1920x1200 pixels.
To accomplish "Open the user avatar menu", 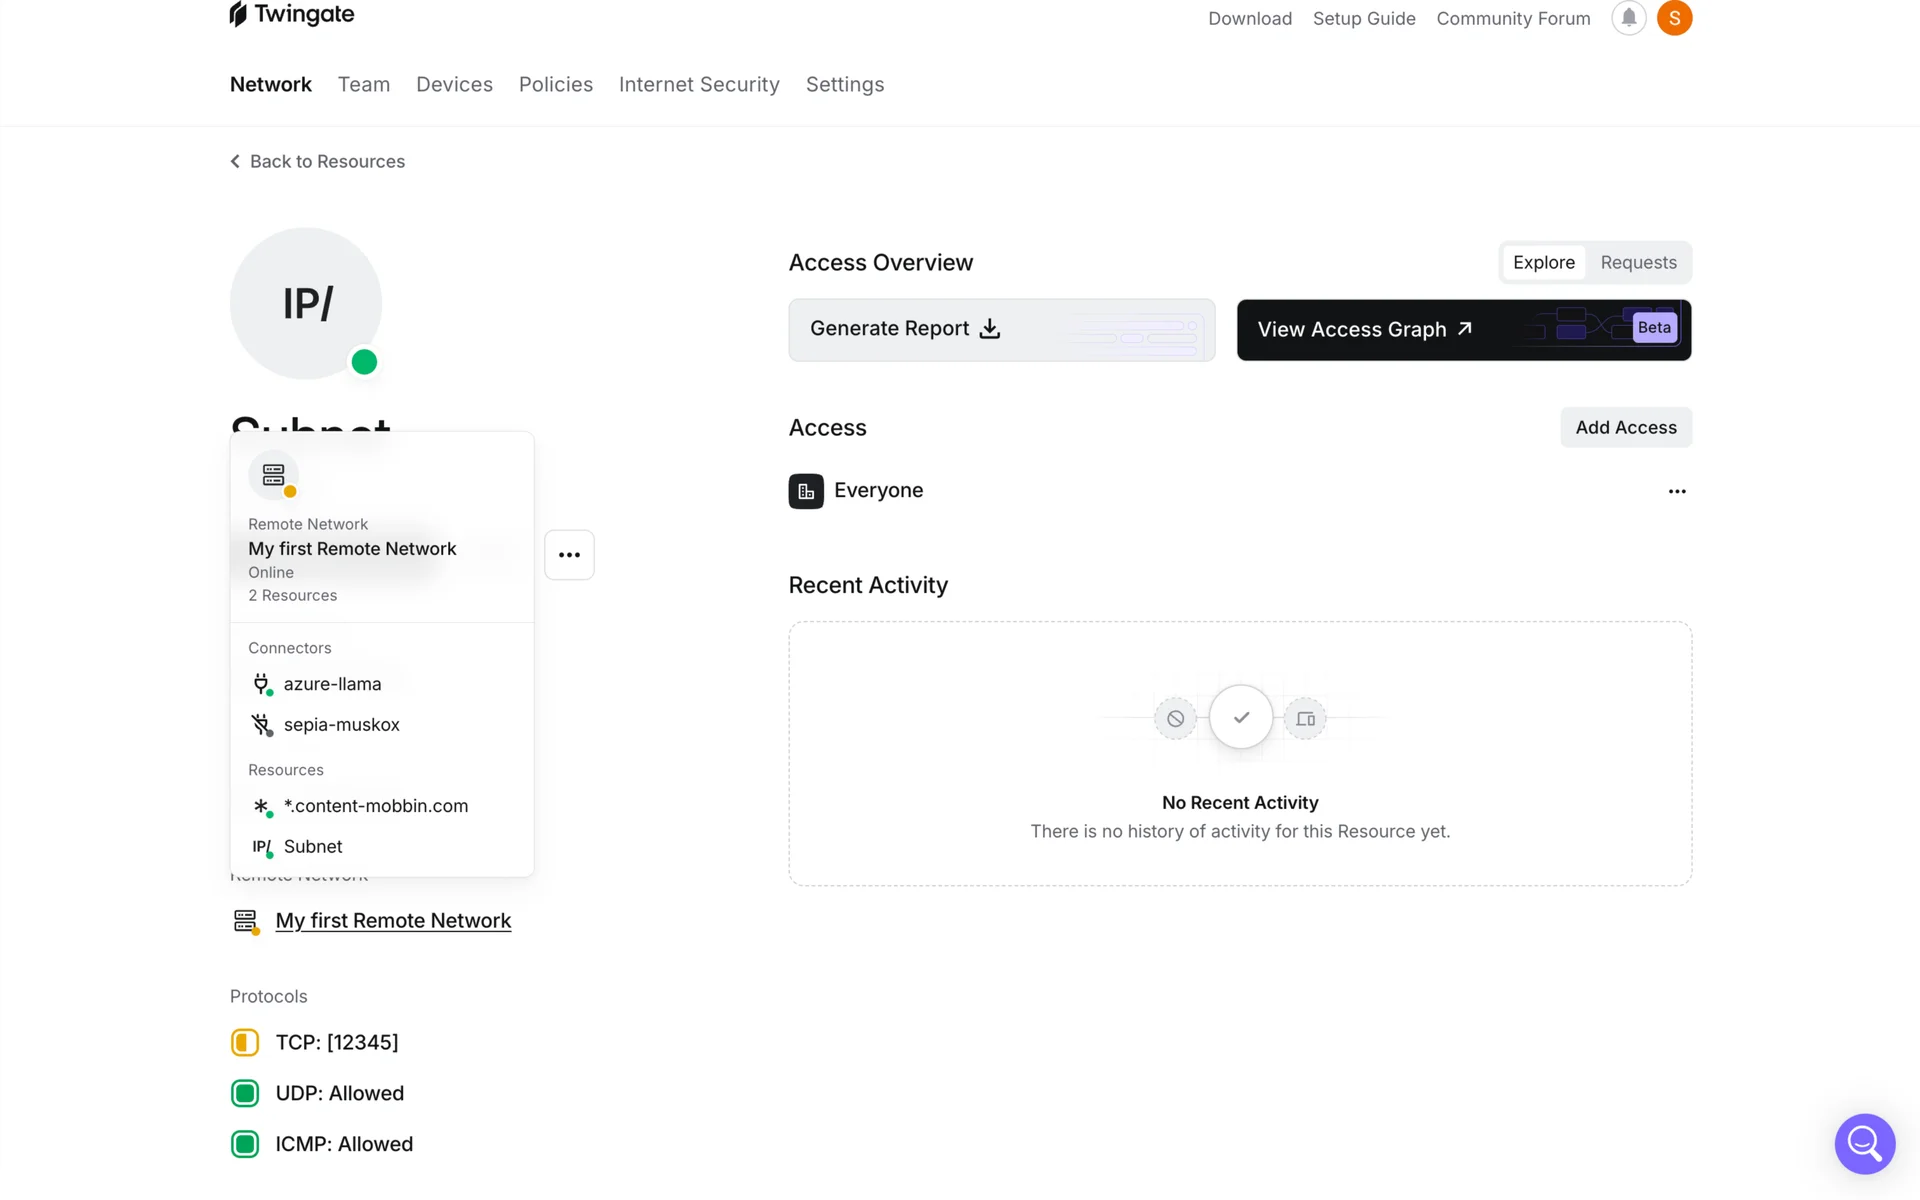I will 1674,18.
